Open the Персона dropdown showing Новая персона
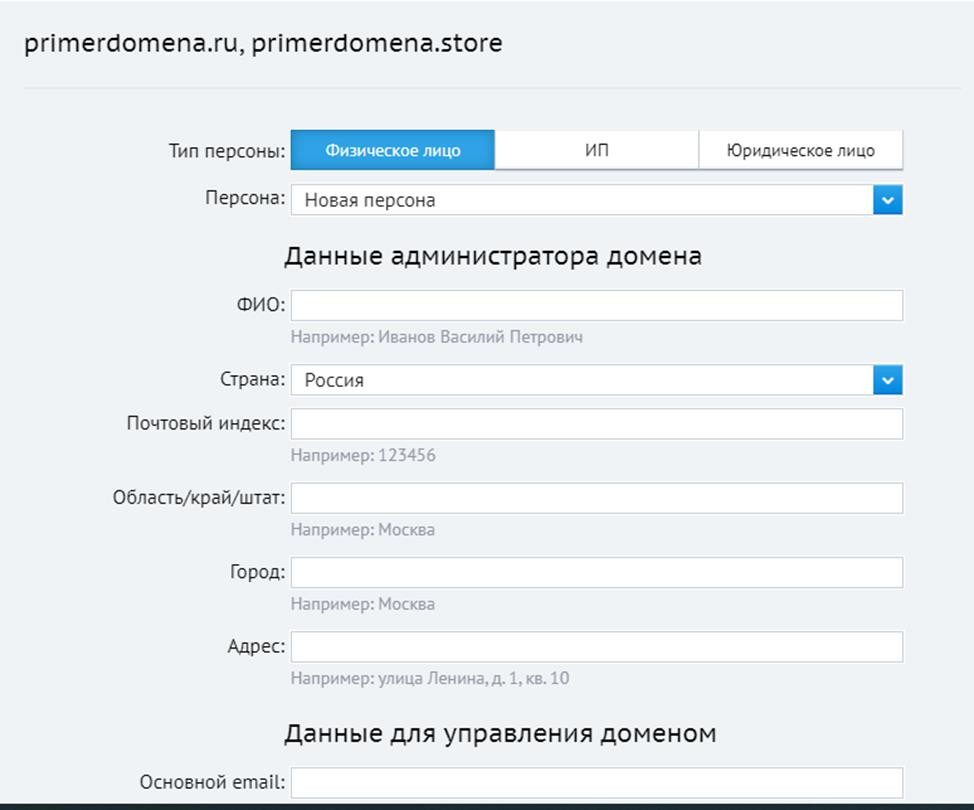Viewport: 974px width, 810px height. (x=582, y=200)
